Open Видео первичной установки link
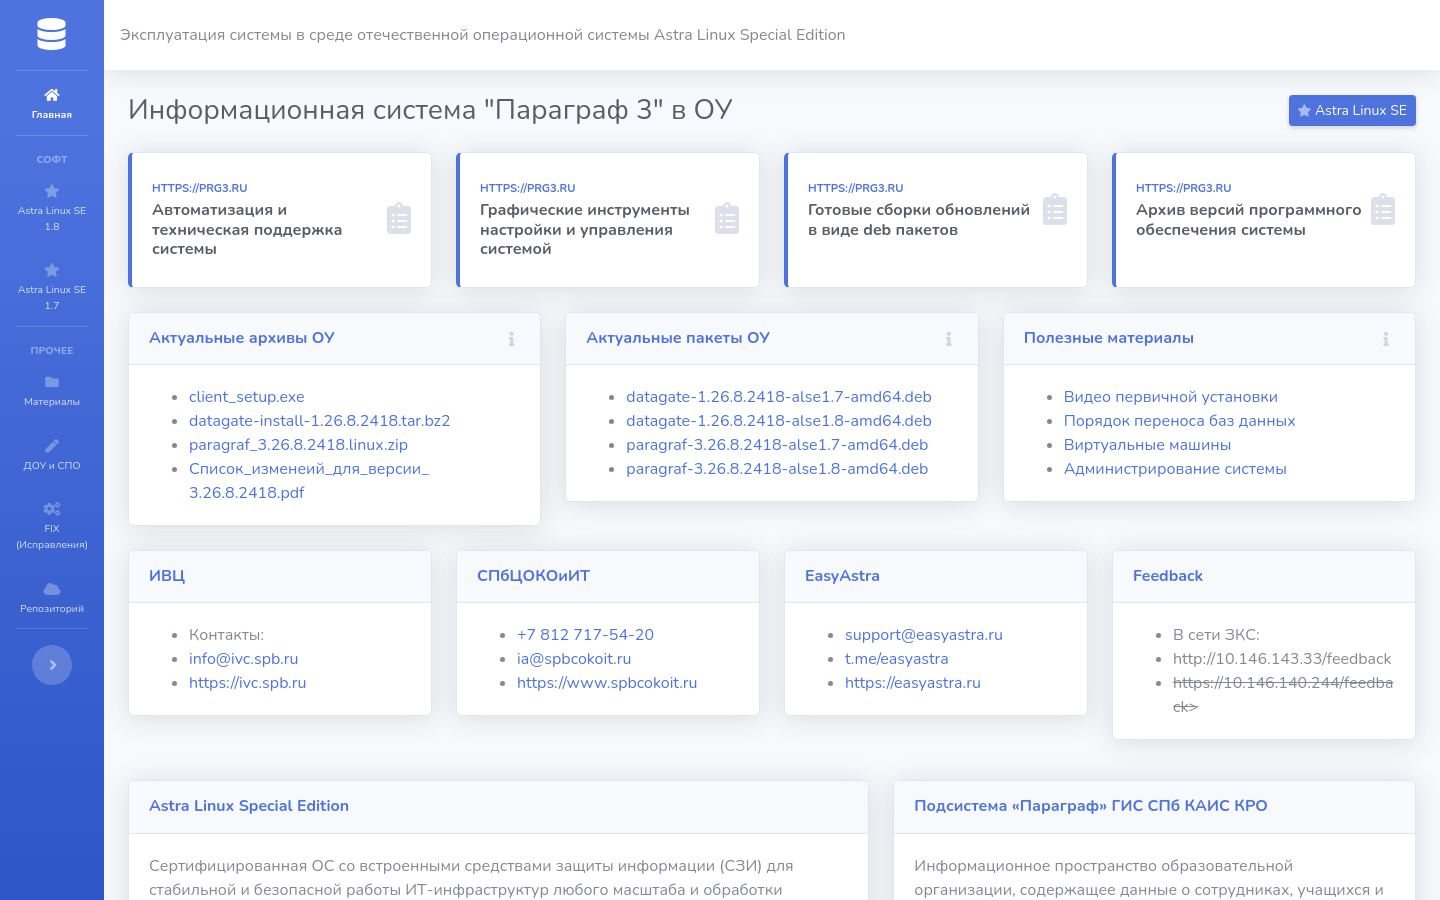 pos(1171,397)
